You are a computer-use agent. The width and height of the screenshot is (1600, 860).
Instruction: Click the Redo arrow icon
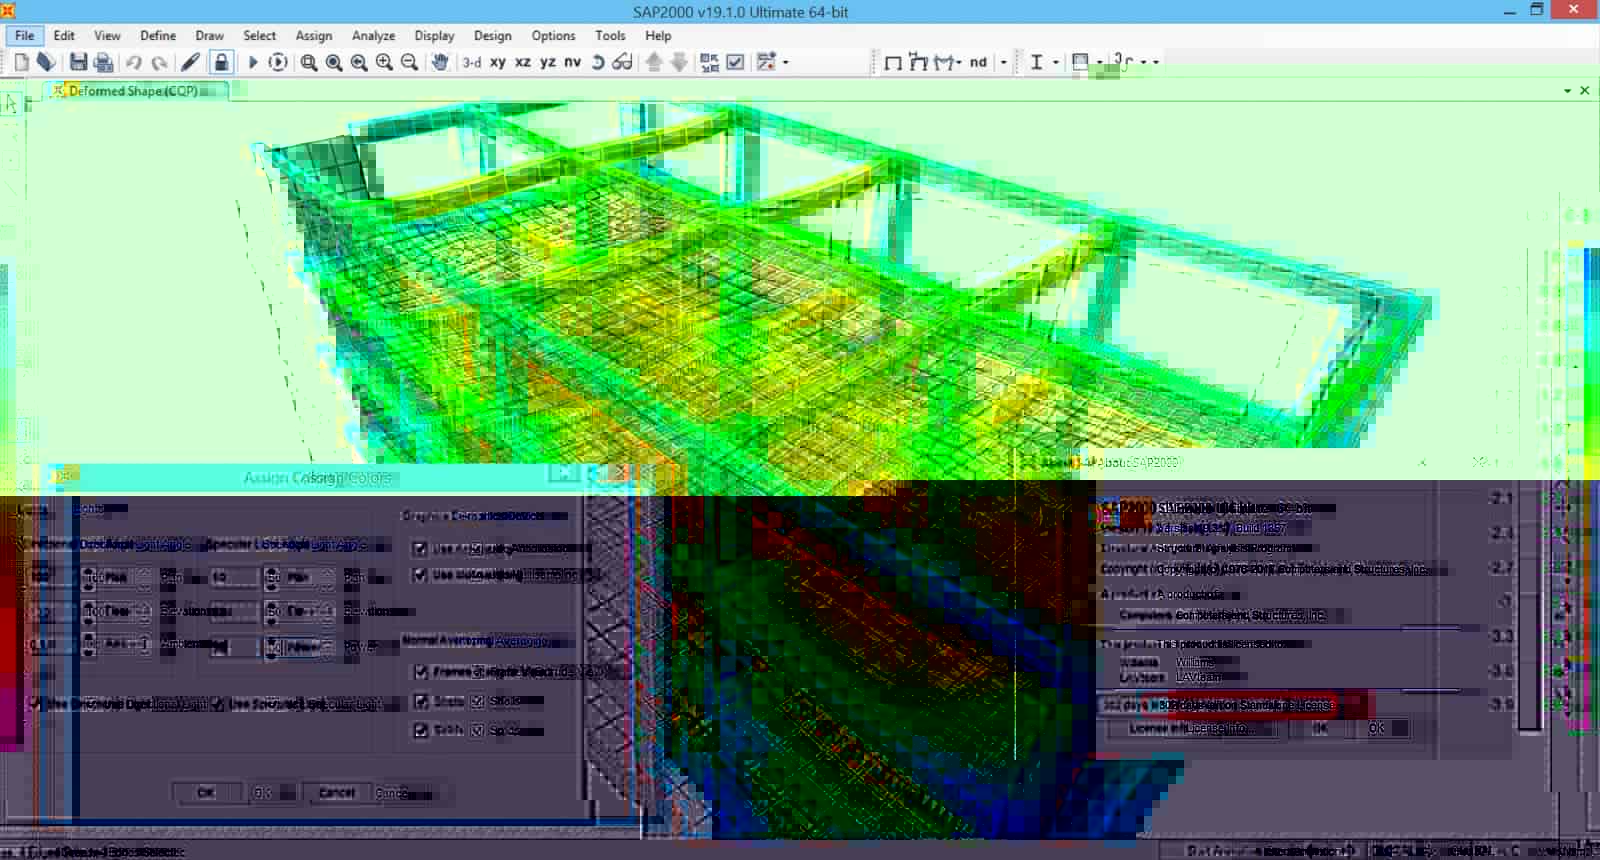159,62
